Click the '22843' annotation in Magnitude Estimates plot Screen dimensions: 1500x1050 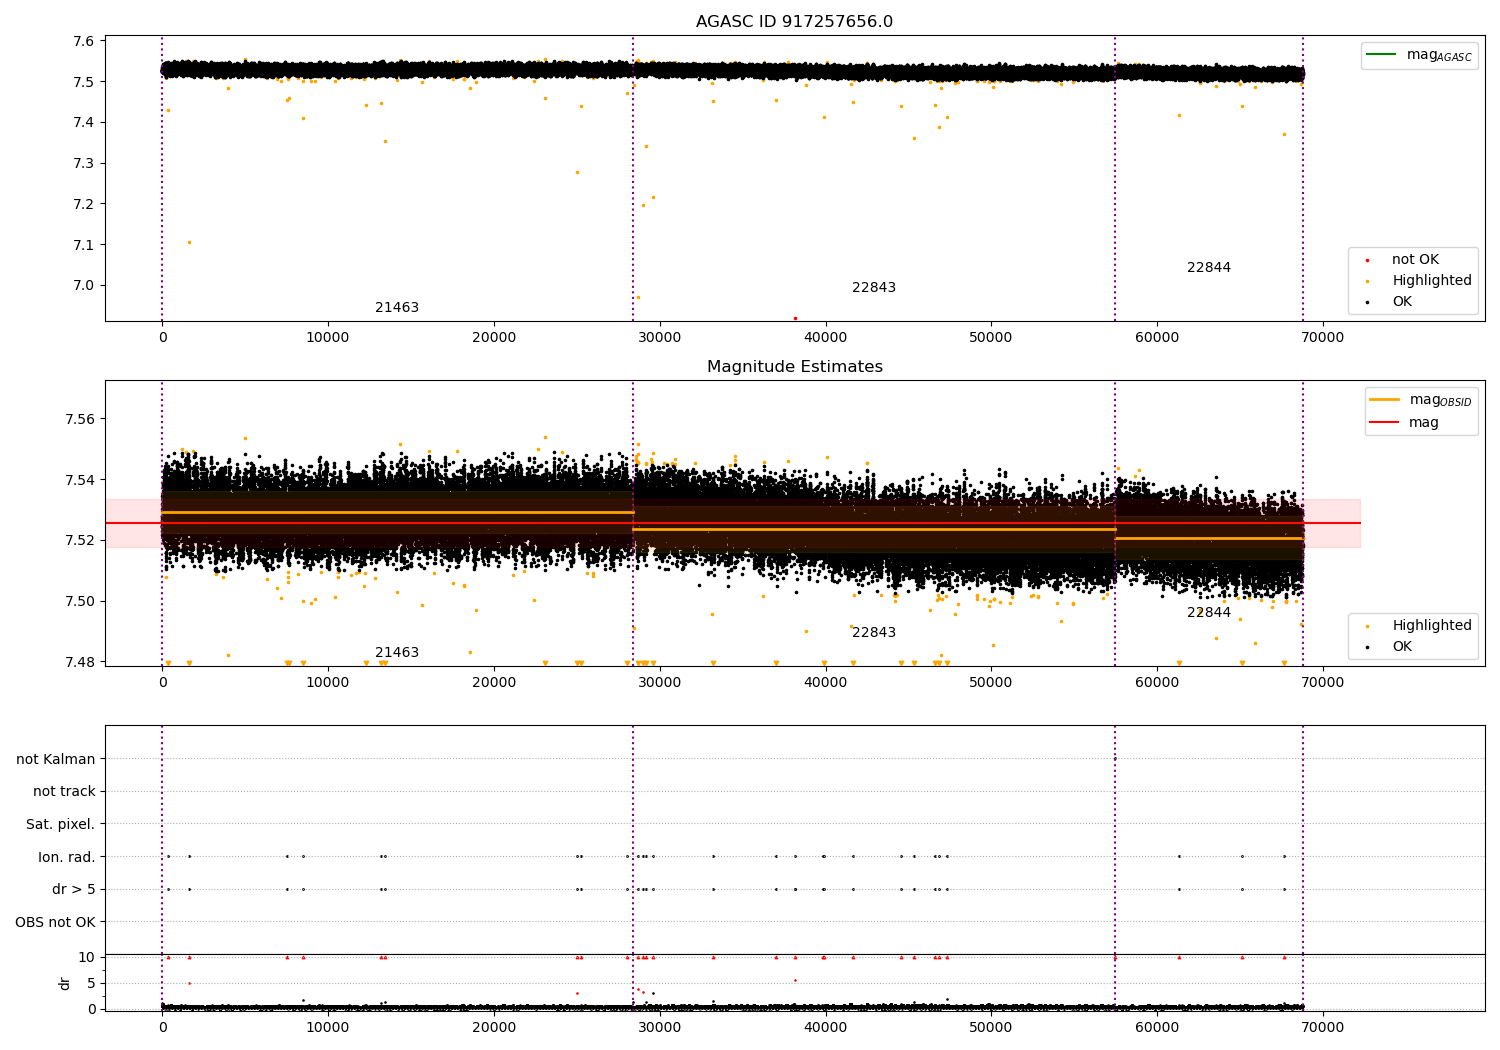pos(874,633)
